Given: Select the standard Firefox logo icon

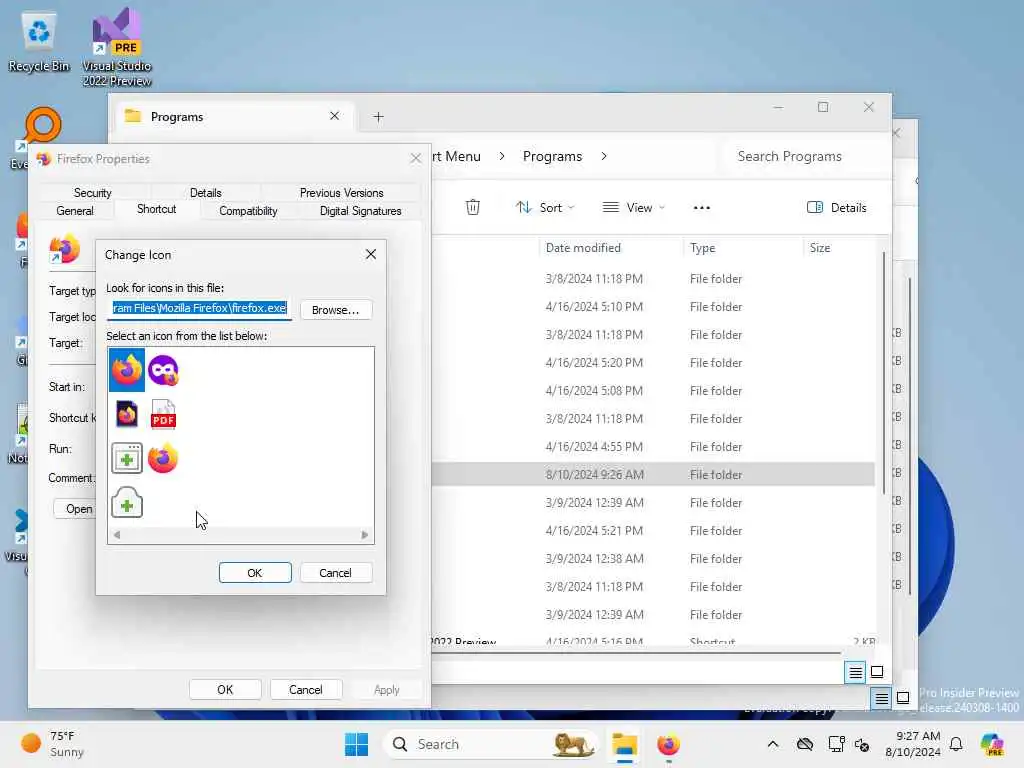Looking at the screenshot, I should pos(127,370).
